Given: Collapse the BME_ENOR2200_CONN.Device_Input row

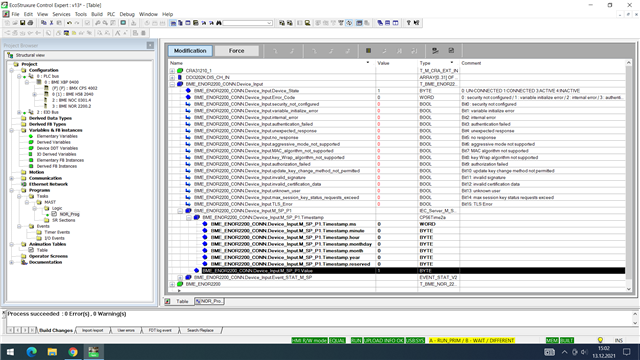Looking at the screenshot, I should coord(172,84).
